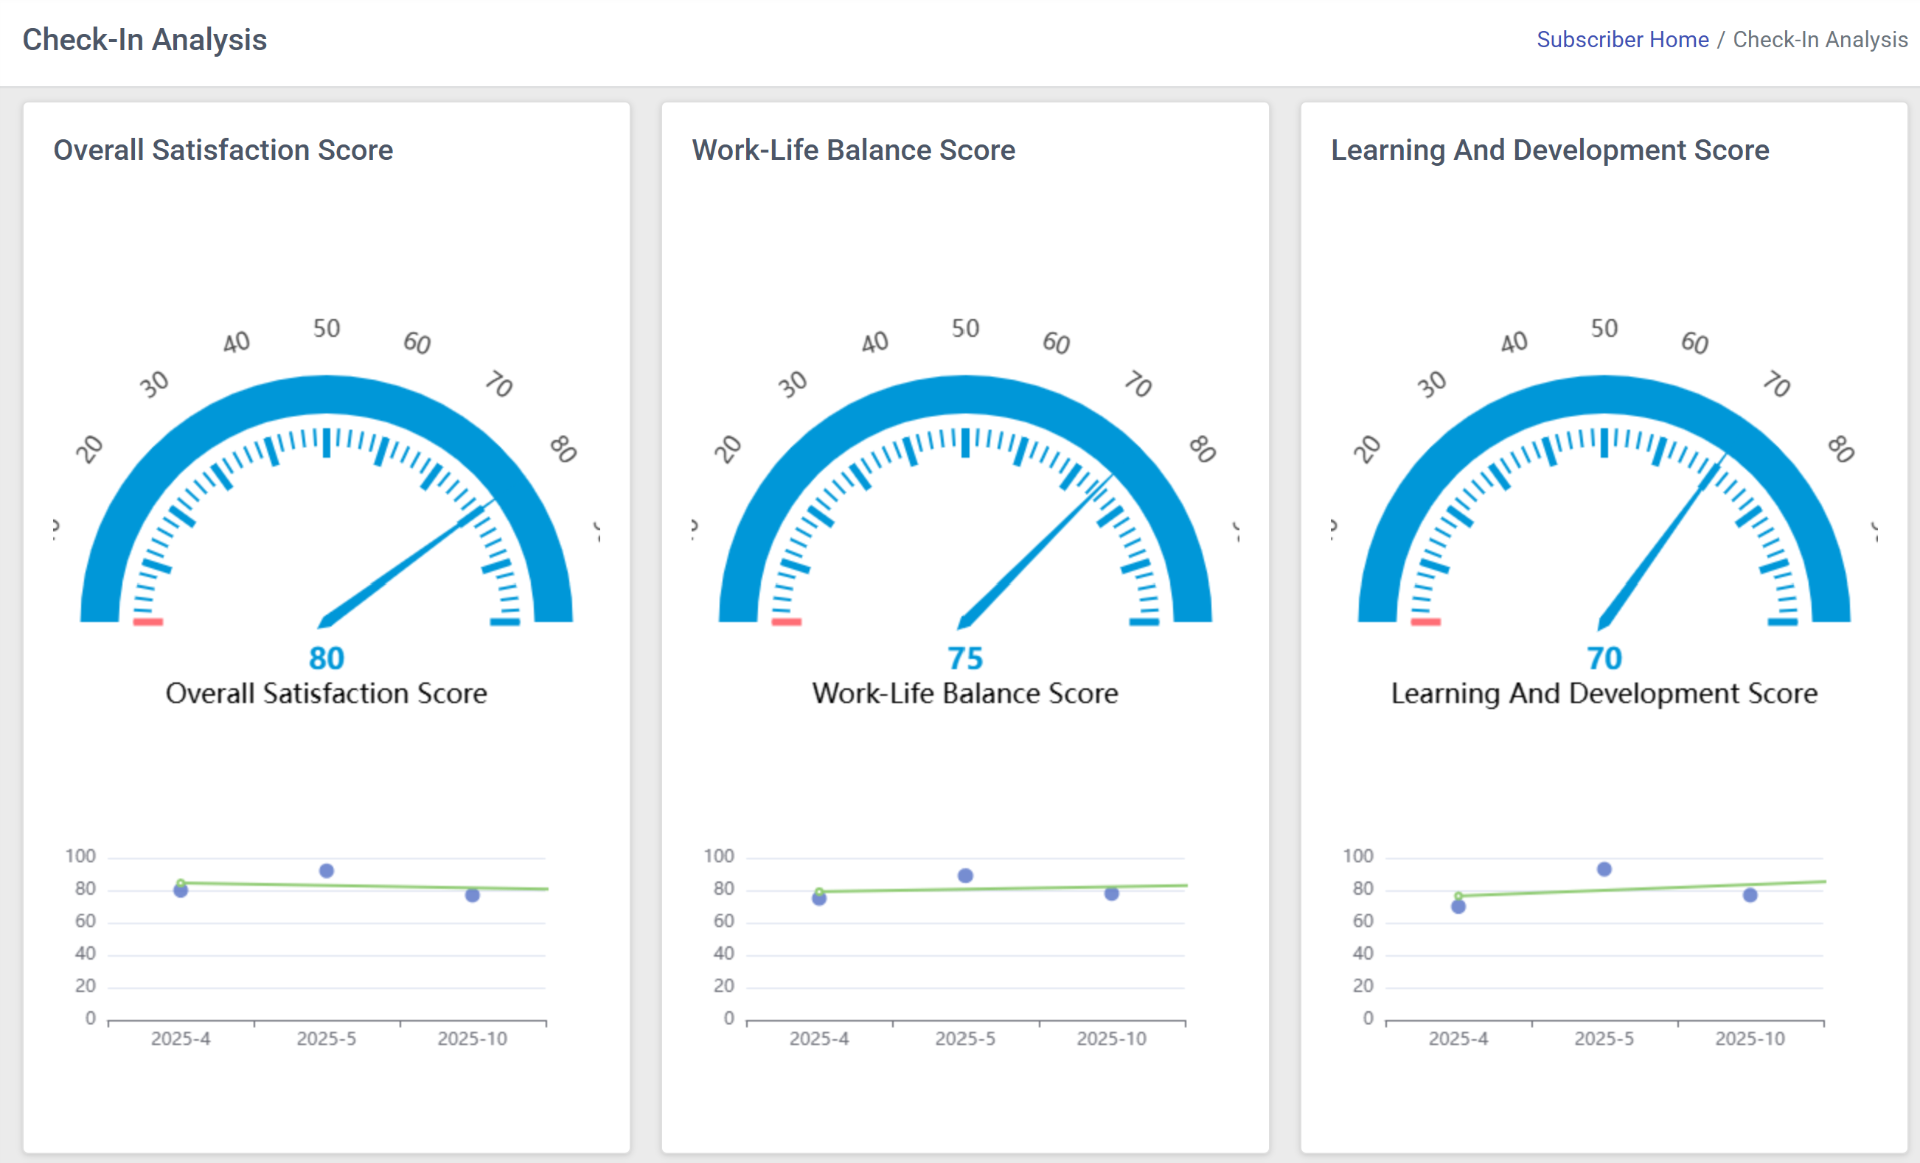Click the red threshold marker on Overall Satisfaction gauge
Image resolution: width=1920 pixels, height=1163 pixels.
click(146, 622)
